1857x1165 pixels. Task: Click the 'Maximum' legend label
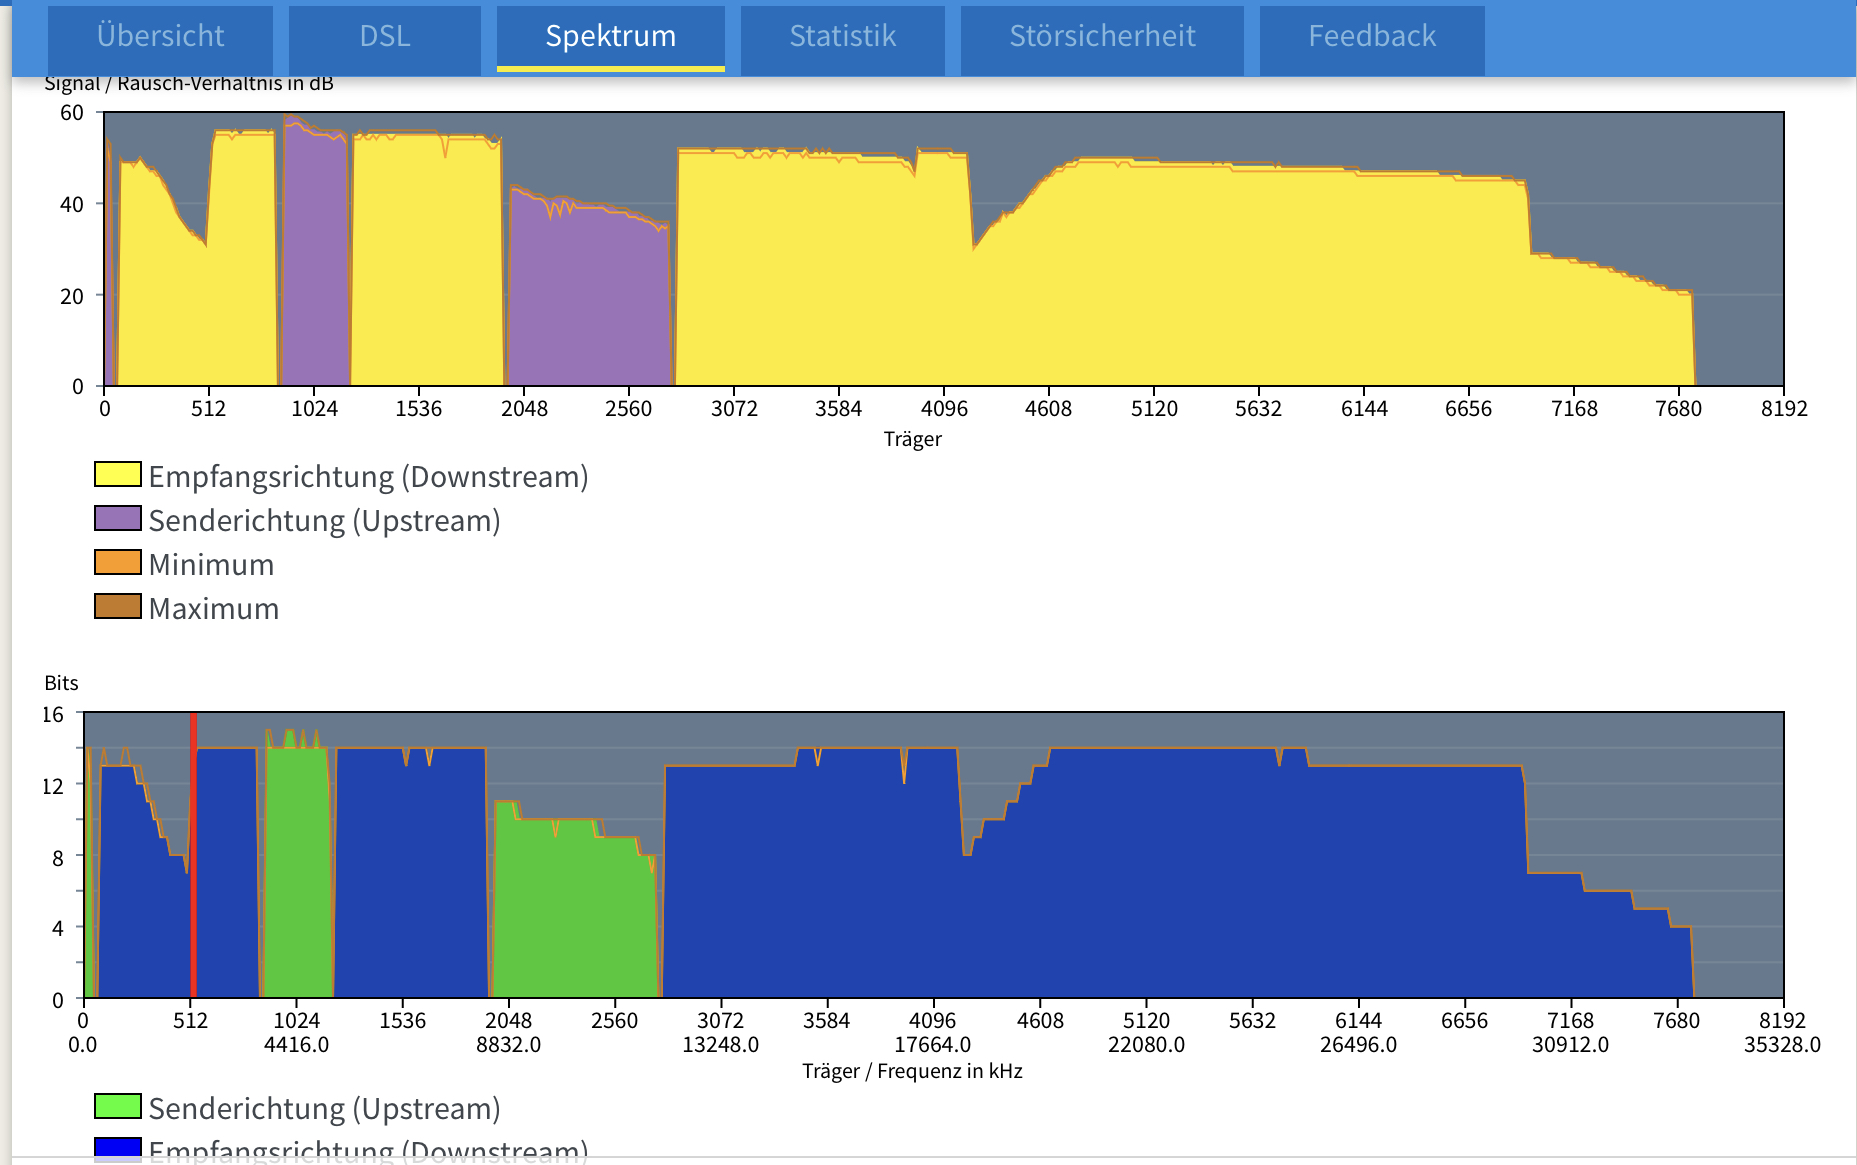coord(214,609)
